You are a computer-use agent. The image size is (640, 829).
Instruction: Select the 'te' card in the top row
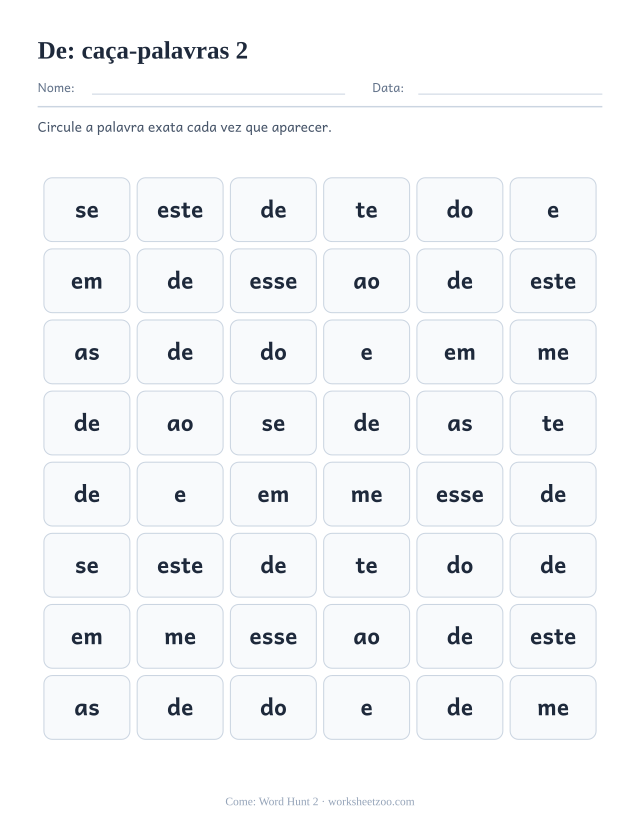pyautogui.click(x=366, y=210)
